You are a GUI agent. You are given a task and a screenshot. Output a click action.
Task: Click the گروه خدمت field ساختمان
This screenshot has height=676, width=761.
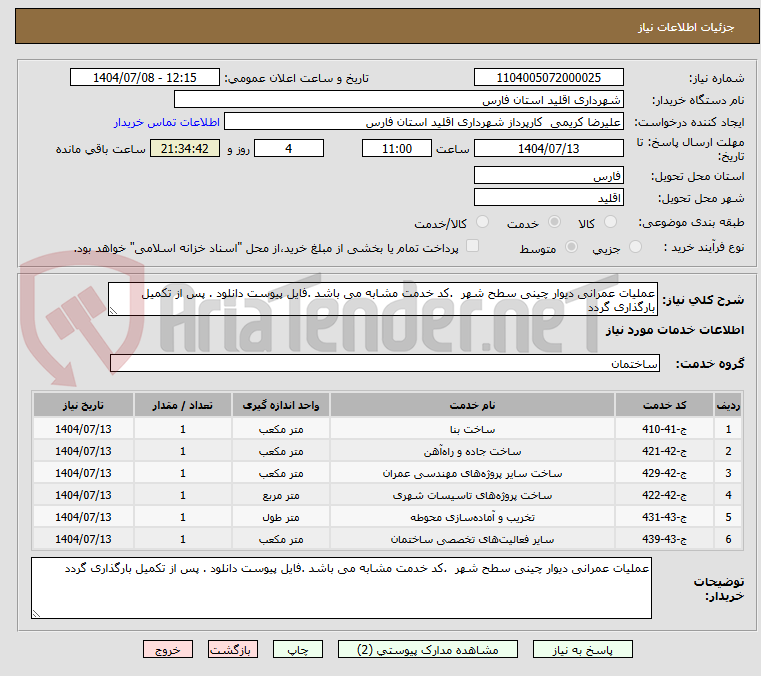point(385,363)
